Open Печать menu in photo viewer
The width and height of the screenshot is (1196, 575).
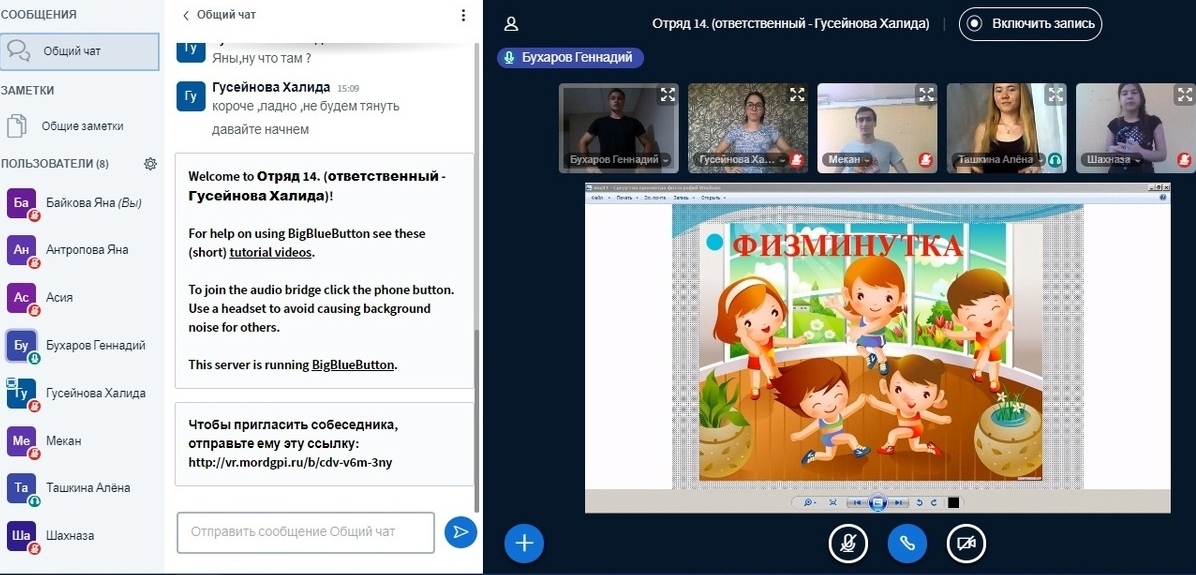(x=627, y=198)
